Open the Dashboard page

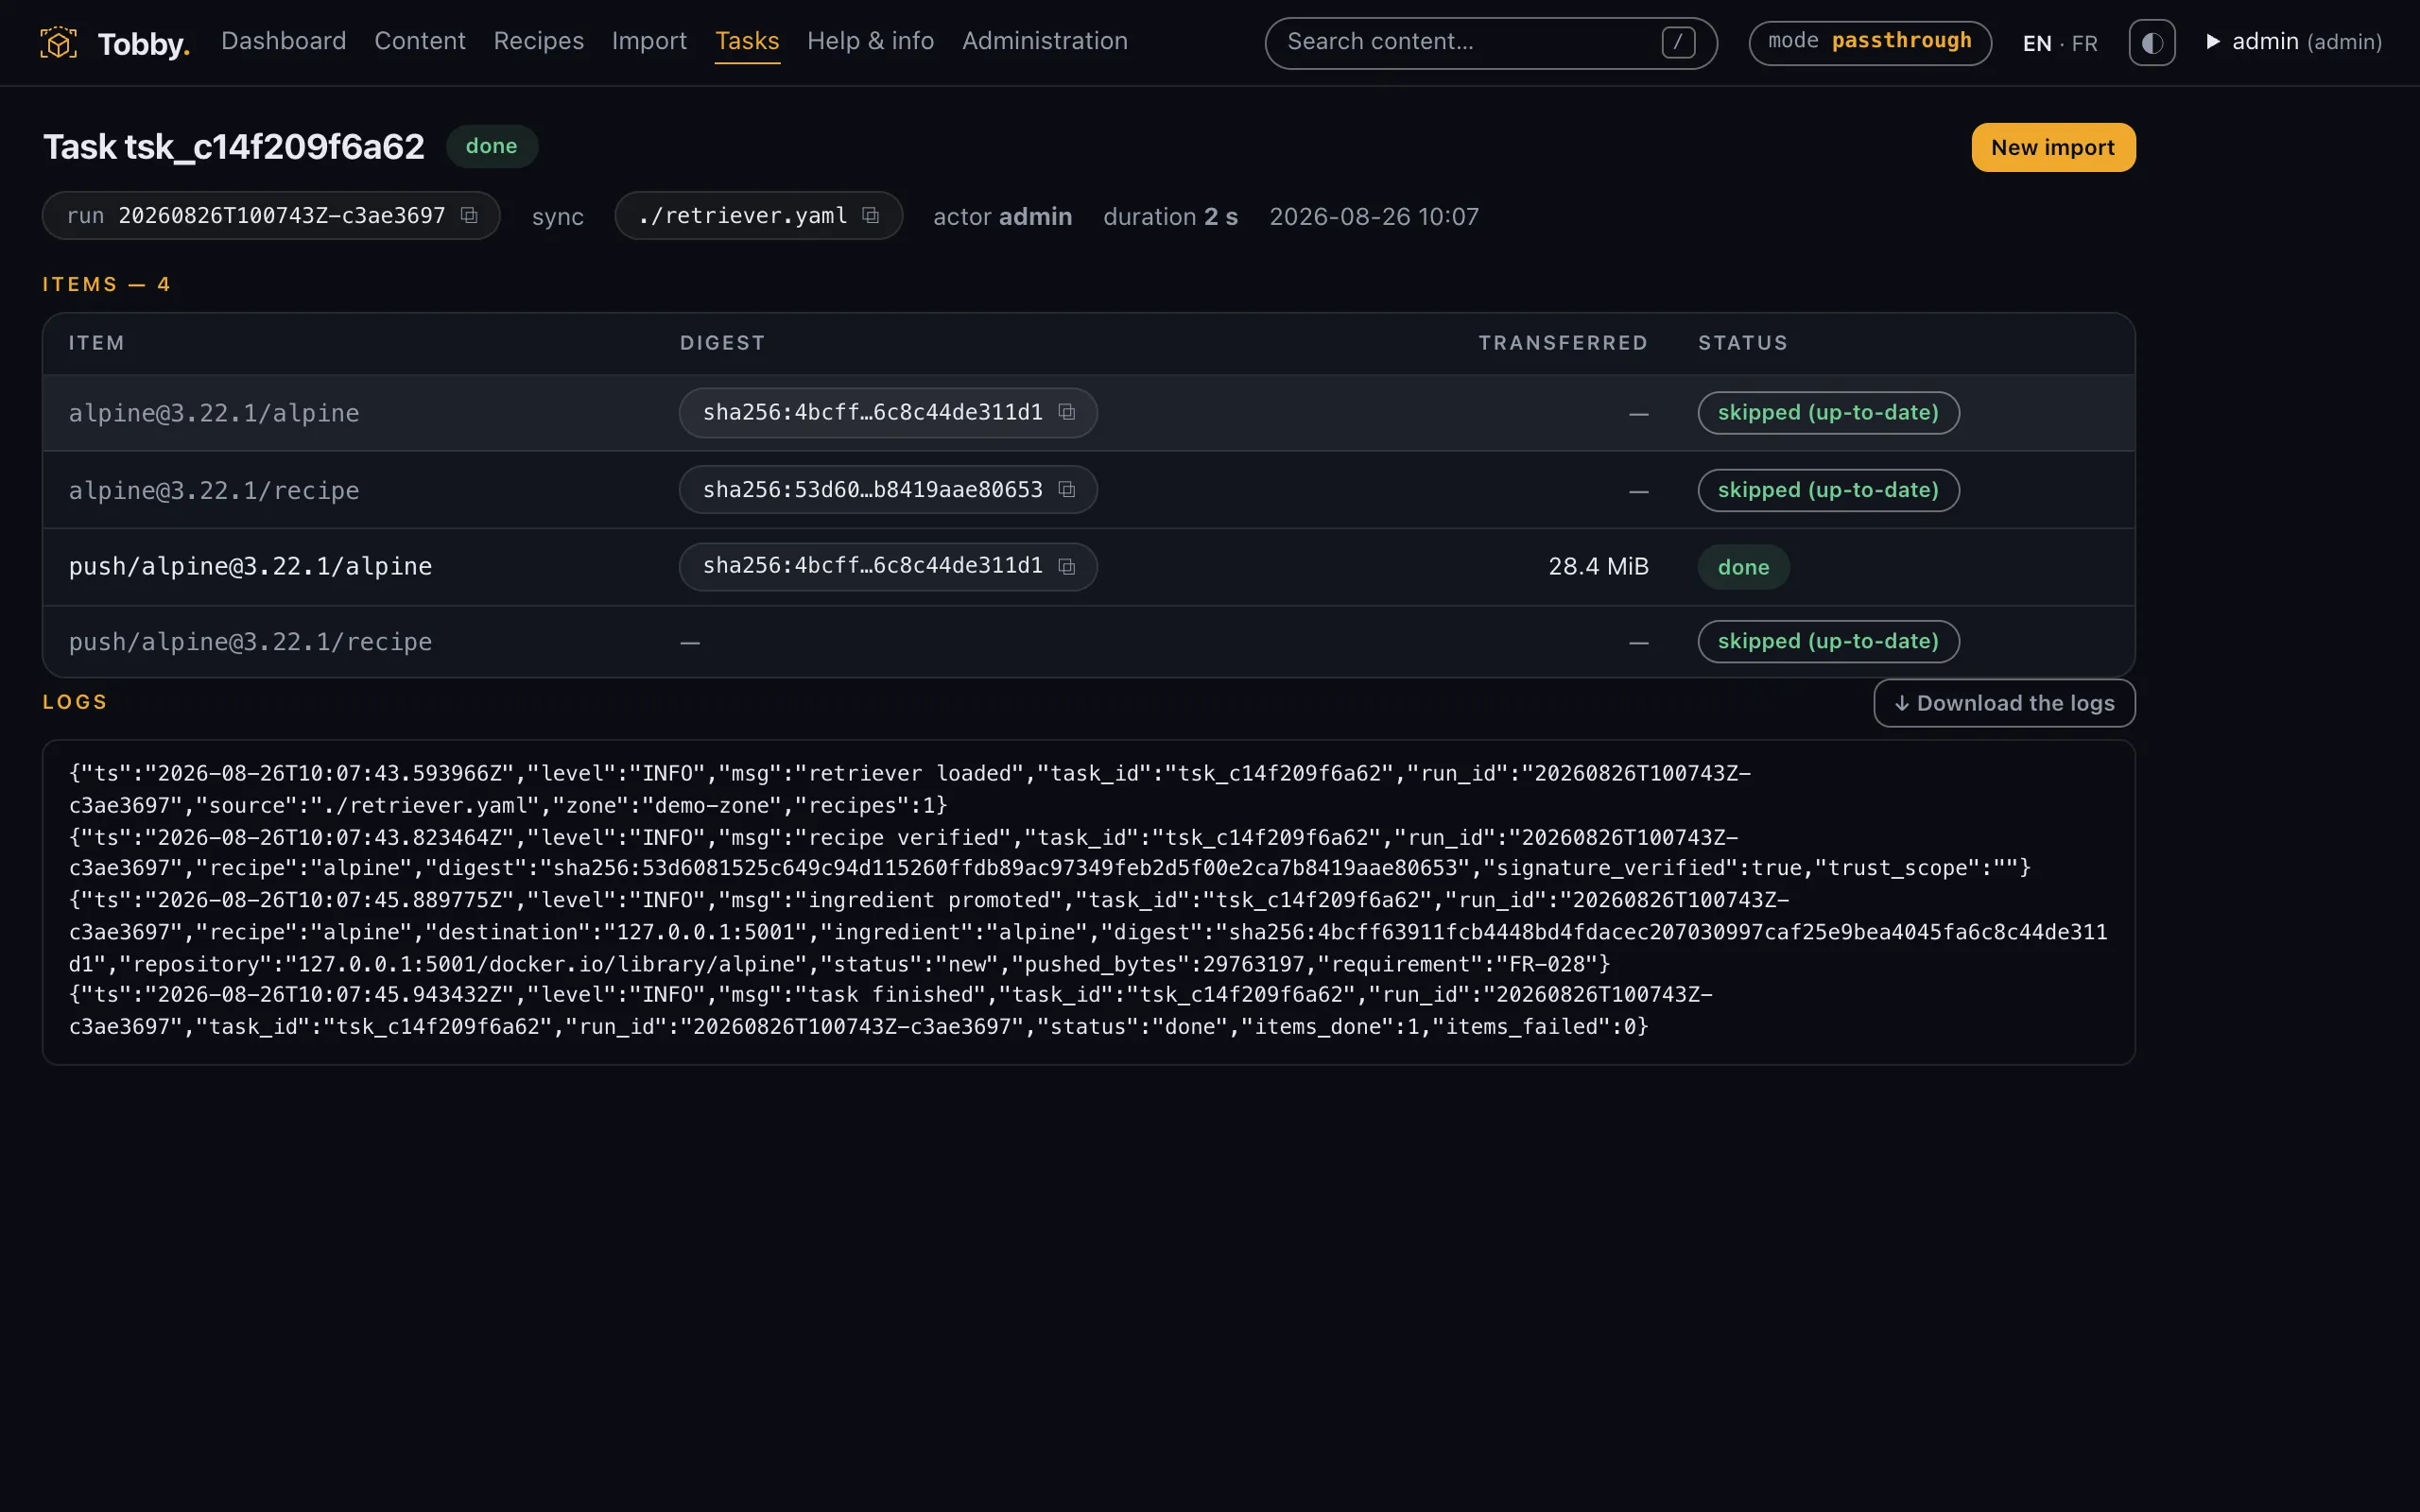click(284, 41)
